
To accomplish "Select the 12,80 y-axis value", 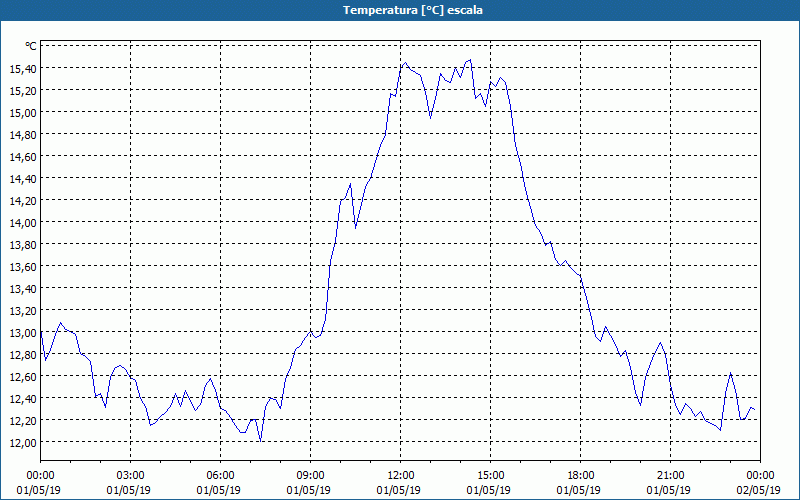I will (23, 354).
